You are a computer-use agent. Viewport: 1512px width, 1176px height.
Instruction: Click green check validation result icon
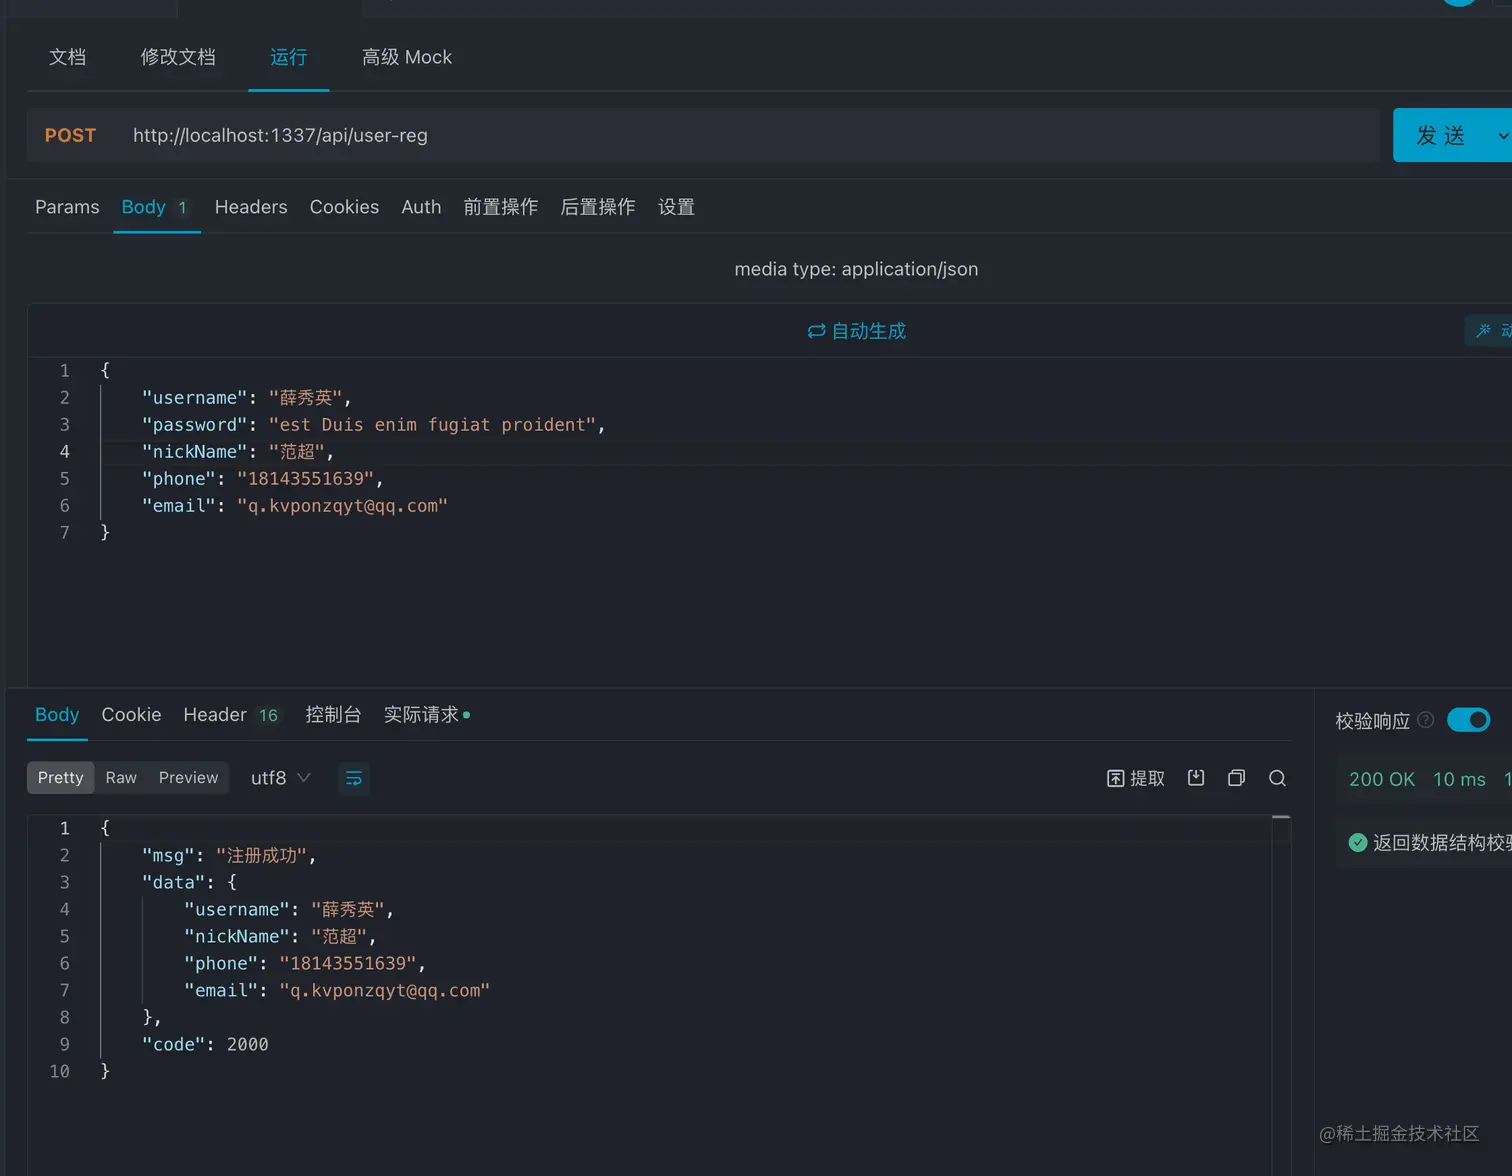coord(1357,843)
